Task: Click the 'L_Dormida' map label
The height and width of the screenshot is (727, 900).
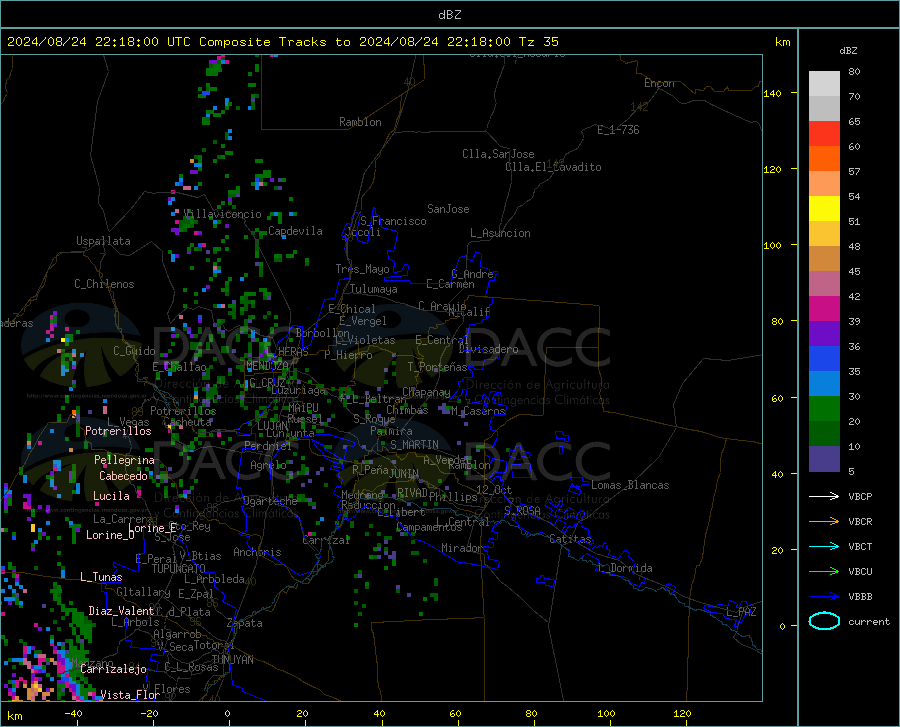Action: pos(624,568)
